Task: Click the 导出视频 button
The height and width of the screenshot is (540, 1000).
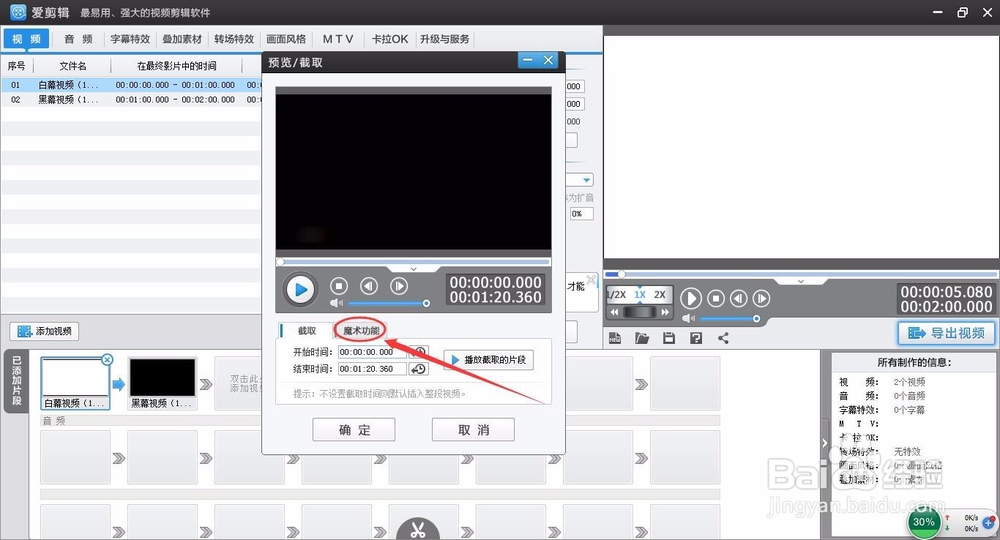Action: pos(946,333)
